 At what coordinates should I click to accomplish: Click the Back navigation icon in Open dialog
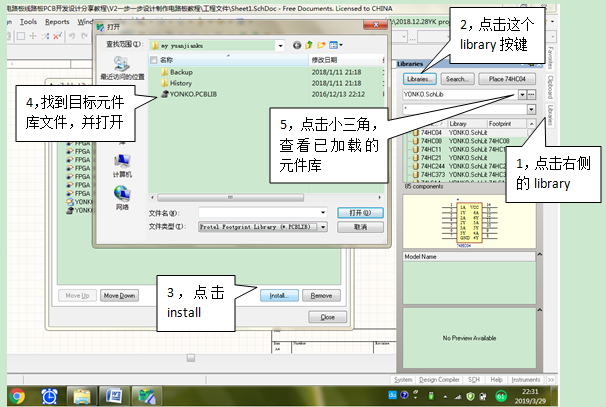(x=296, y=46)
